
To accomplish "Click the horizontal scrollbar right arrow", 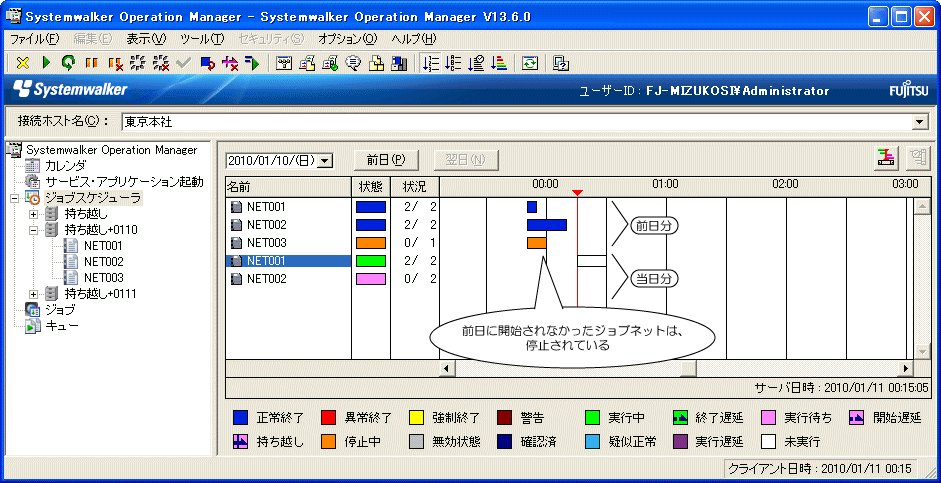I will [906, 368].
